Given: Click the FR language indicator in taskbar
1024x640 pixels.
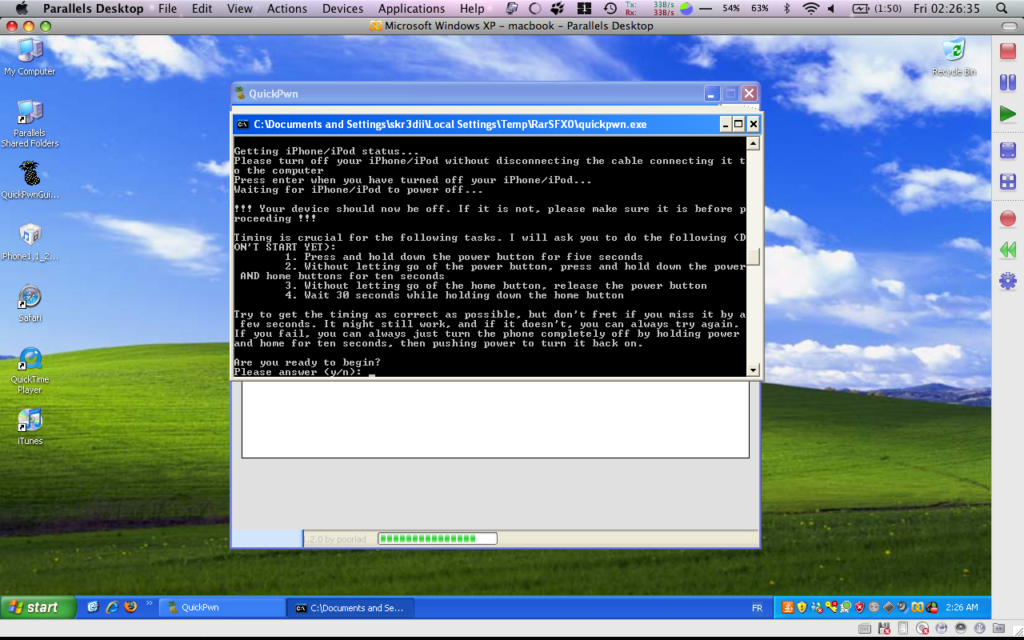Looking at the screenshot, I should pos(757,607).
